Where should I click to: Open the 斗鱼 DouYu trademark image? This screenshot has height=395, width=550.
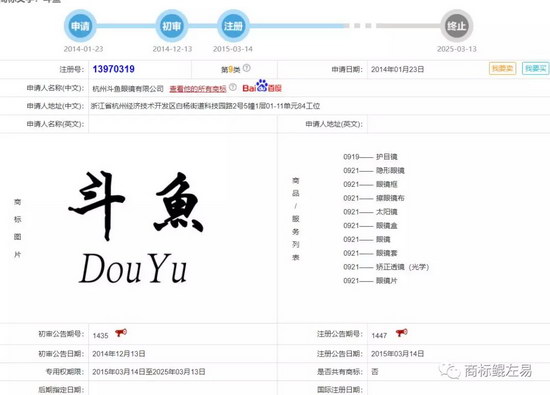click(x=135, y=227)
